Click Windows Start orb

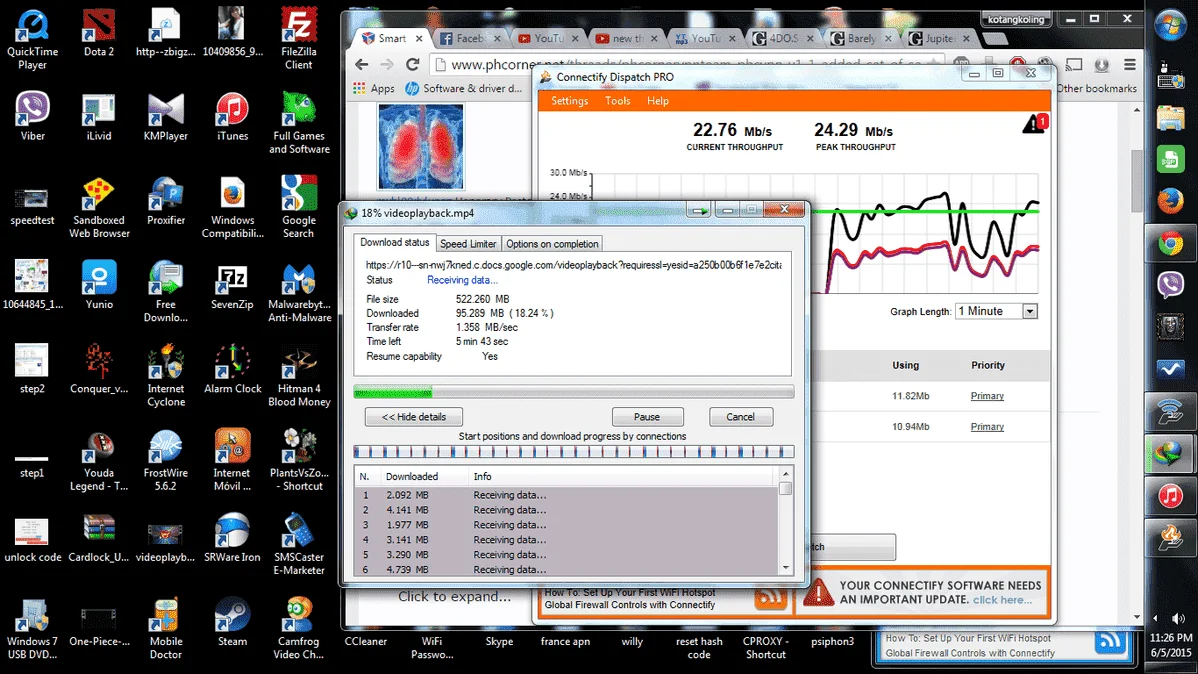click(1170, 25)
